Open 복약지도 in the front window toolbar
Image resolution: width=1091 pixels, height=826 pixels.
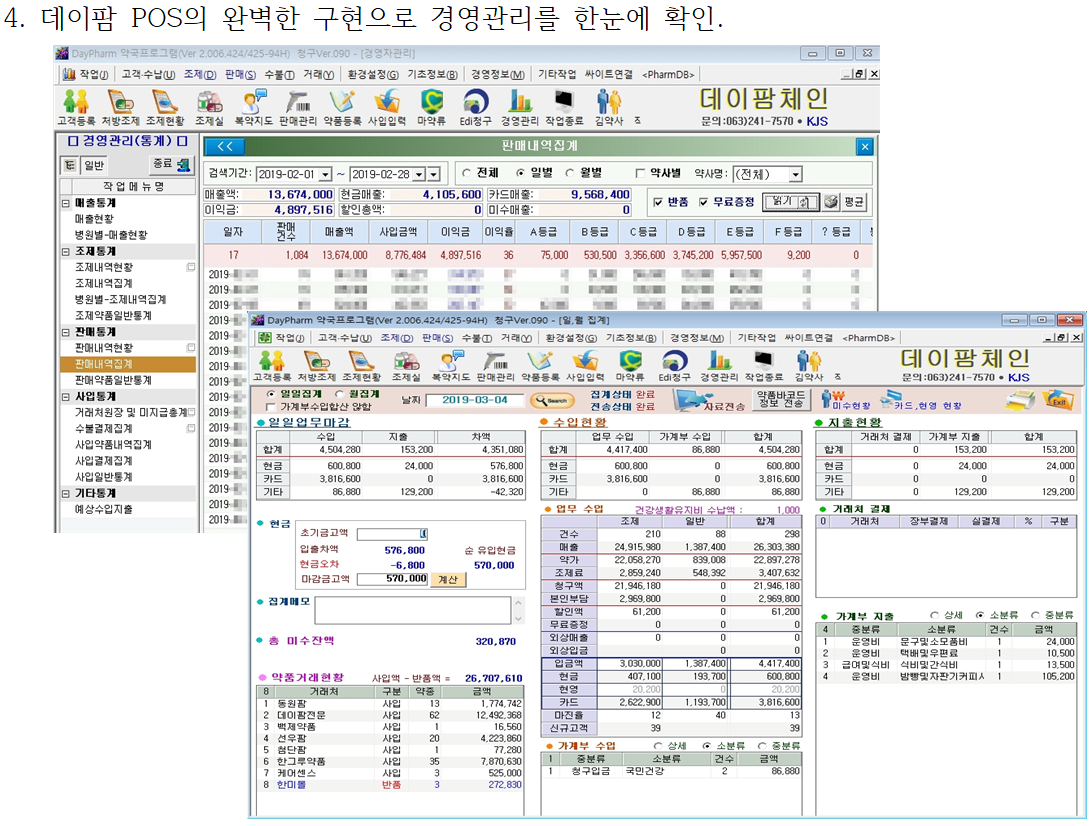pos(450,366)
